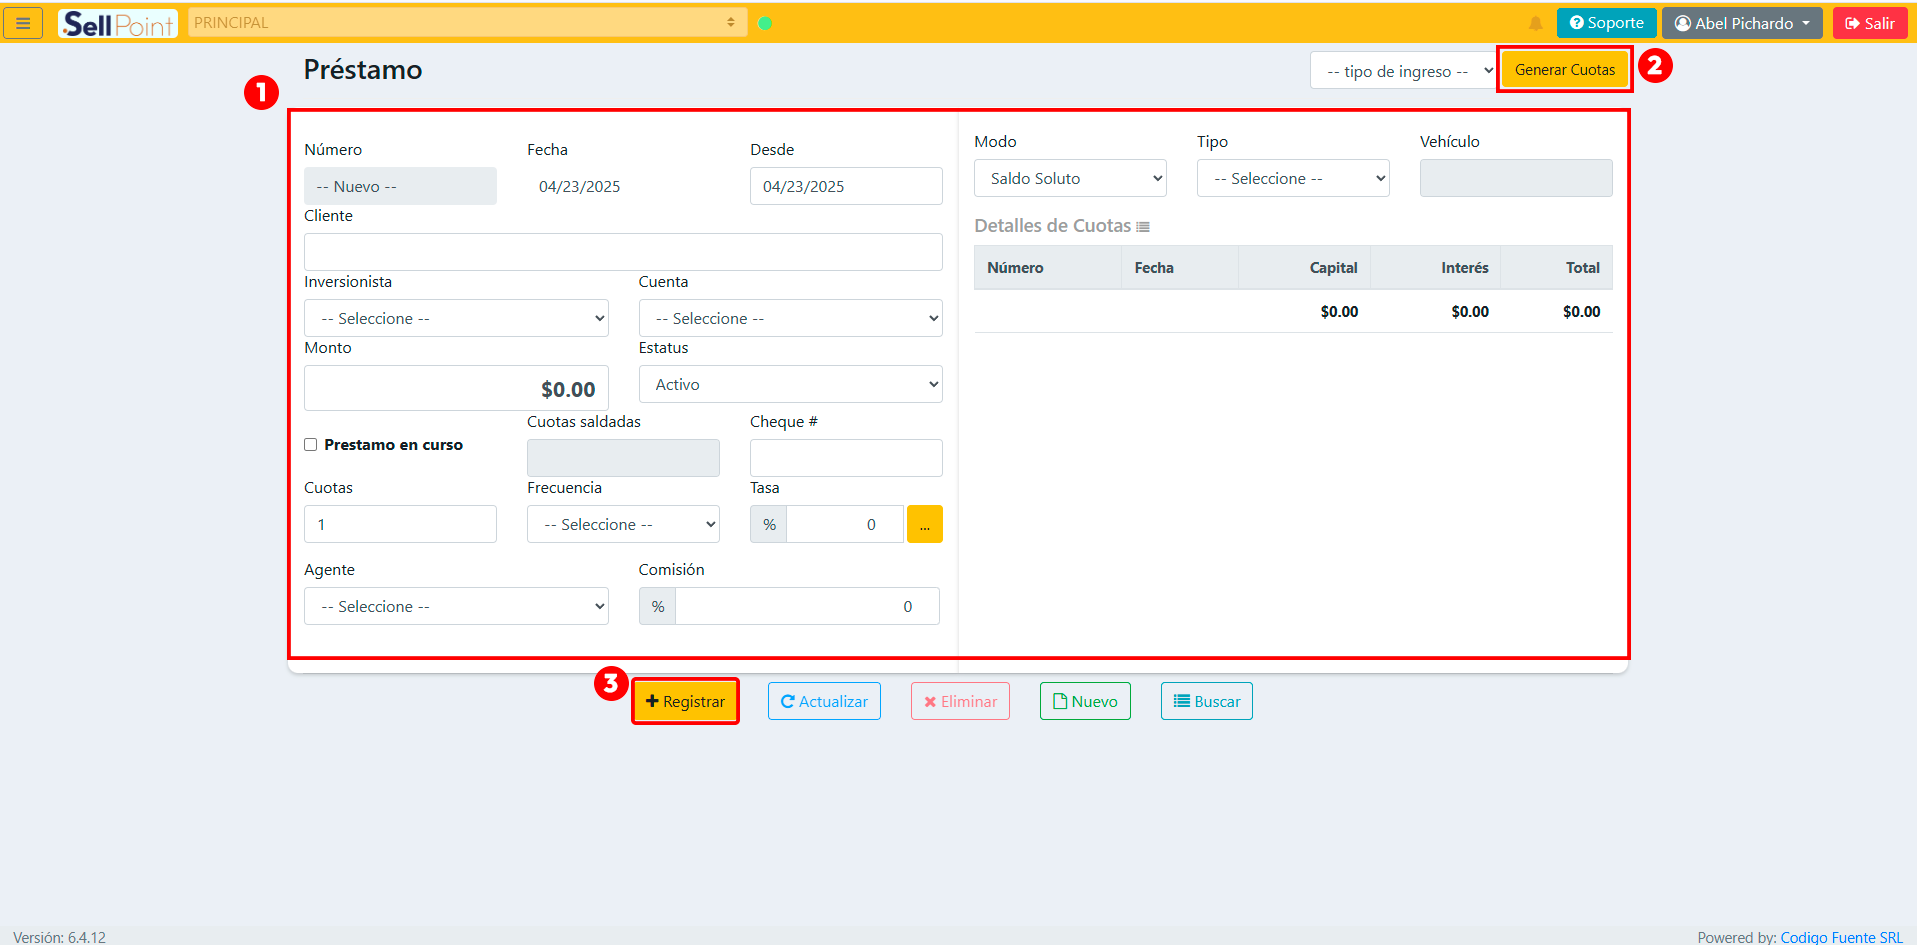The height and width of the screenshot is (945, 1918).
Task: Click the yellow ellipsis button beside Tasa
Action: coord(924,524)
